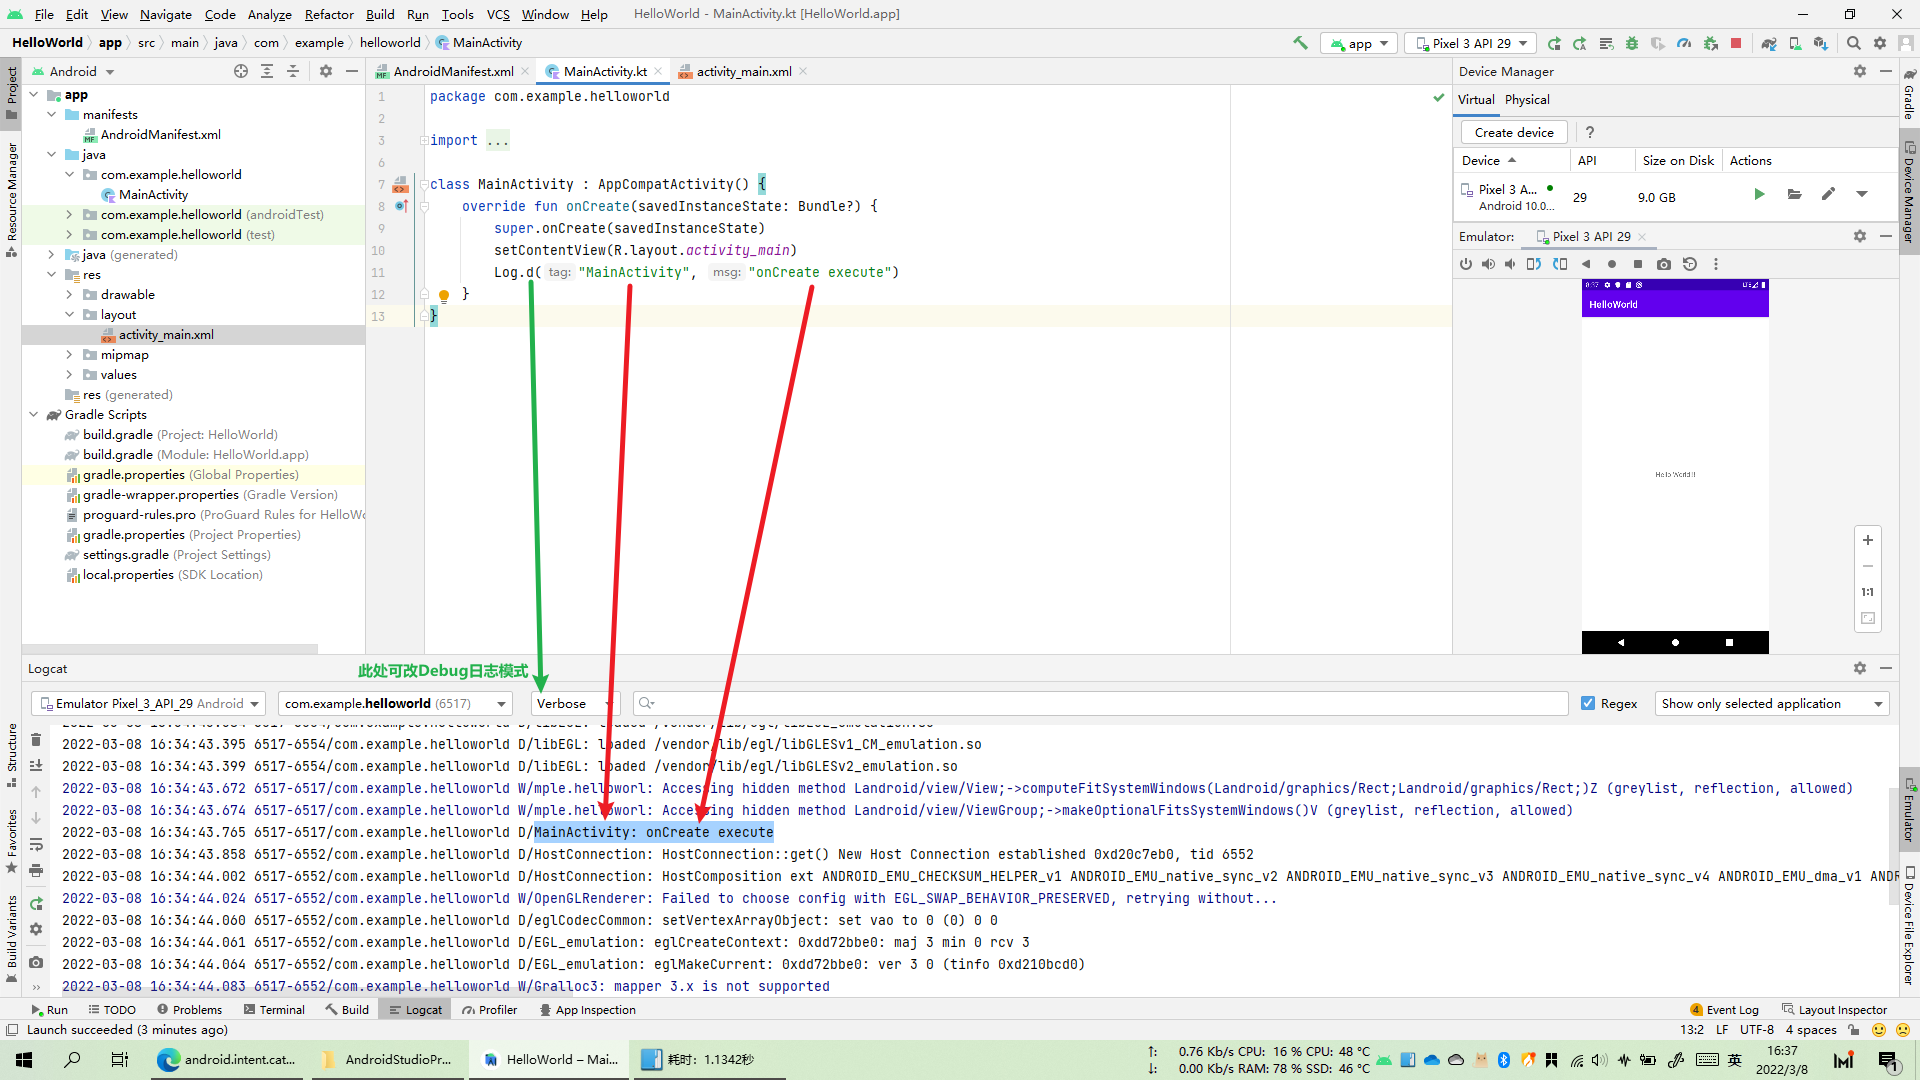Open the Verbose log level dropdown

574,703
